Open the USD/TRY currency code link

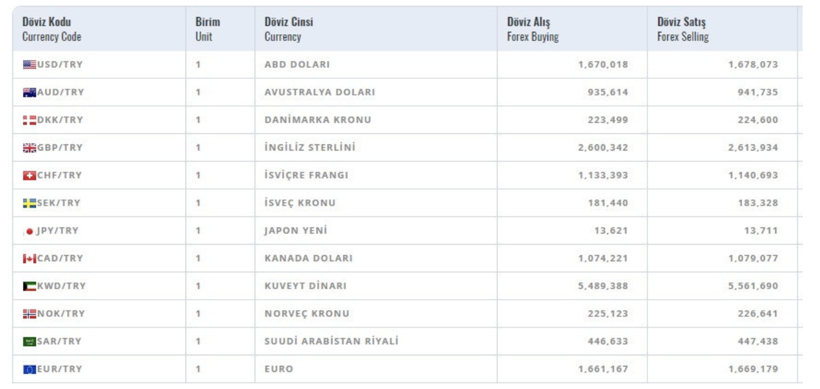click(60, 64)
